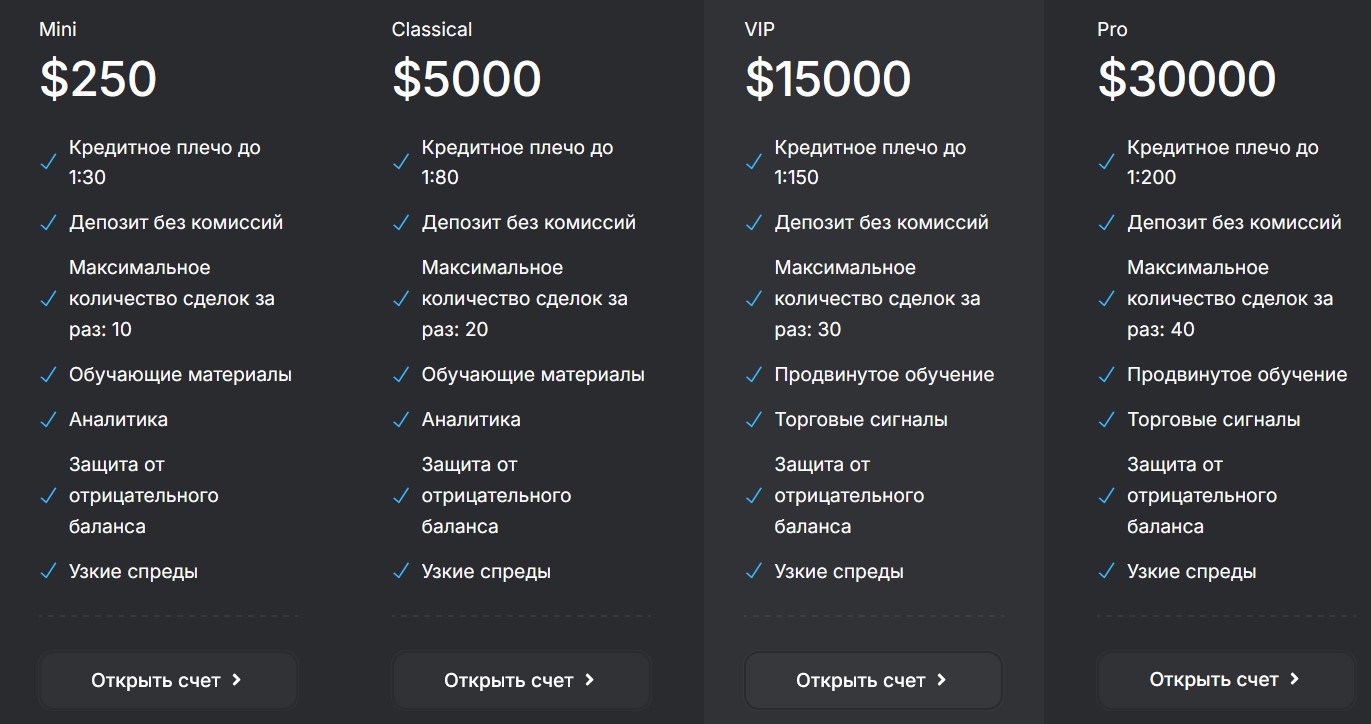Image resolution: width=1371 pixels, height=724 pixels.
Task: Select the $15000 VIP price heading
Action: pyautogui.click(x=828, y=80)
